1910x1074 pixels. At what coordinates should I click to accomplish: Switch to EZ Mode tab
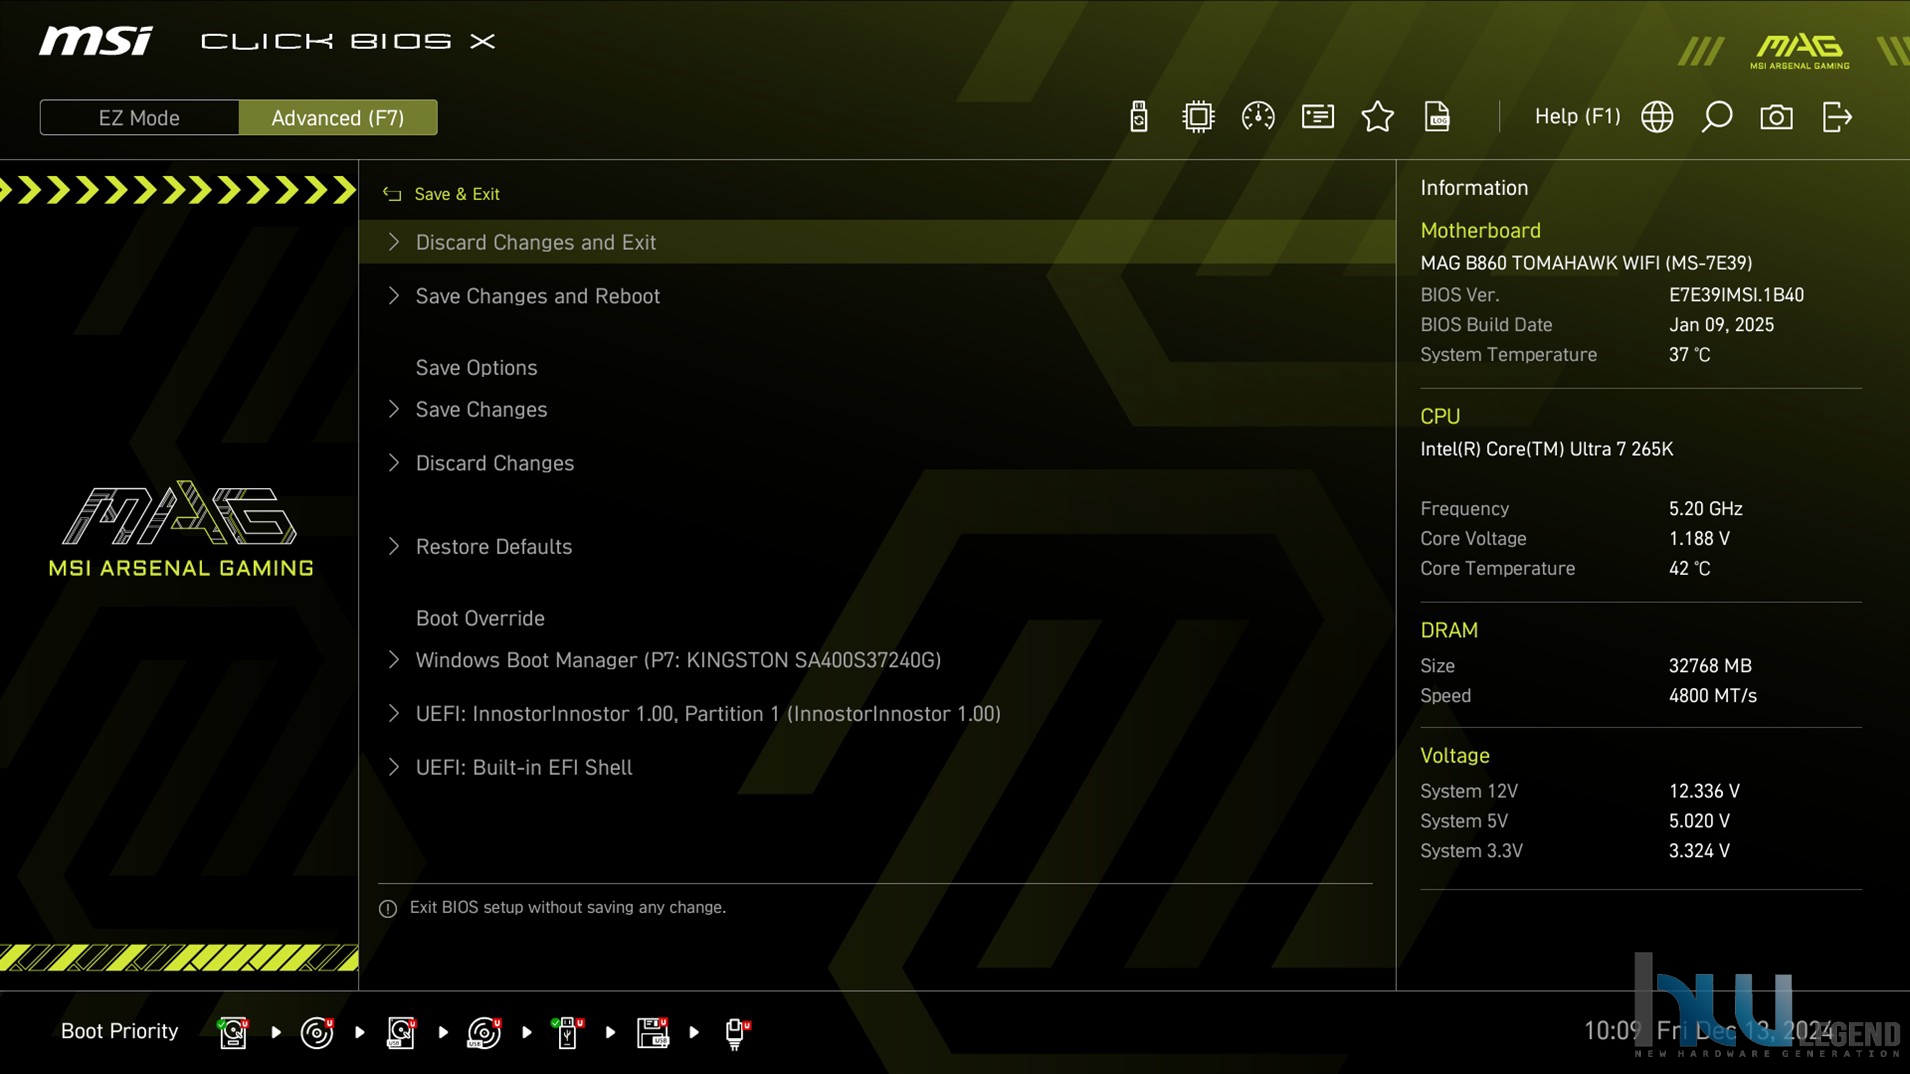click(x=139, y=118)
